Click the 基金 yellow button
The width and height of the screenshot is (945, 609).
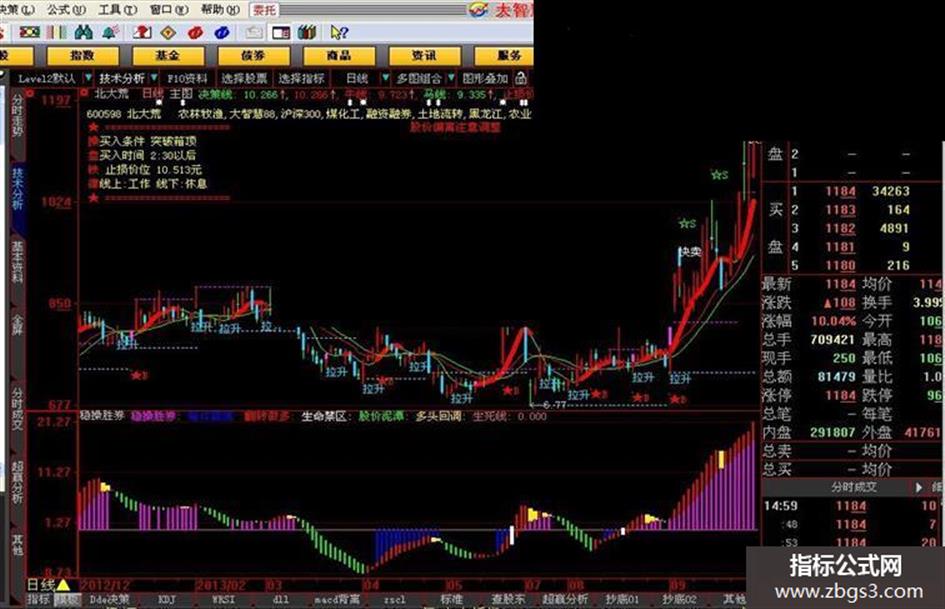(168, 55)
